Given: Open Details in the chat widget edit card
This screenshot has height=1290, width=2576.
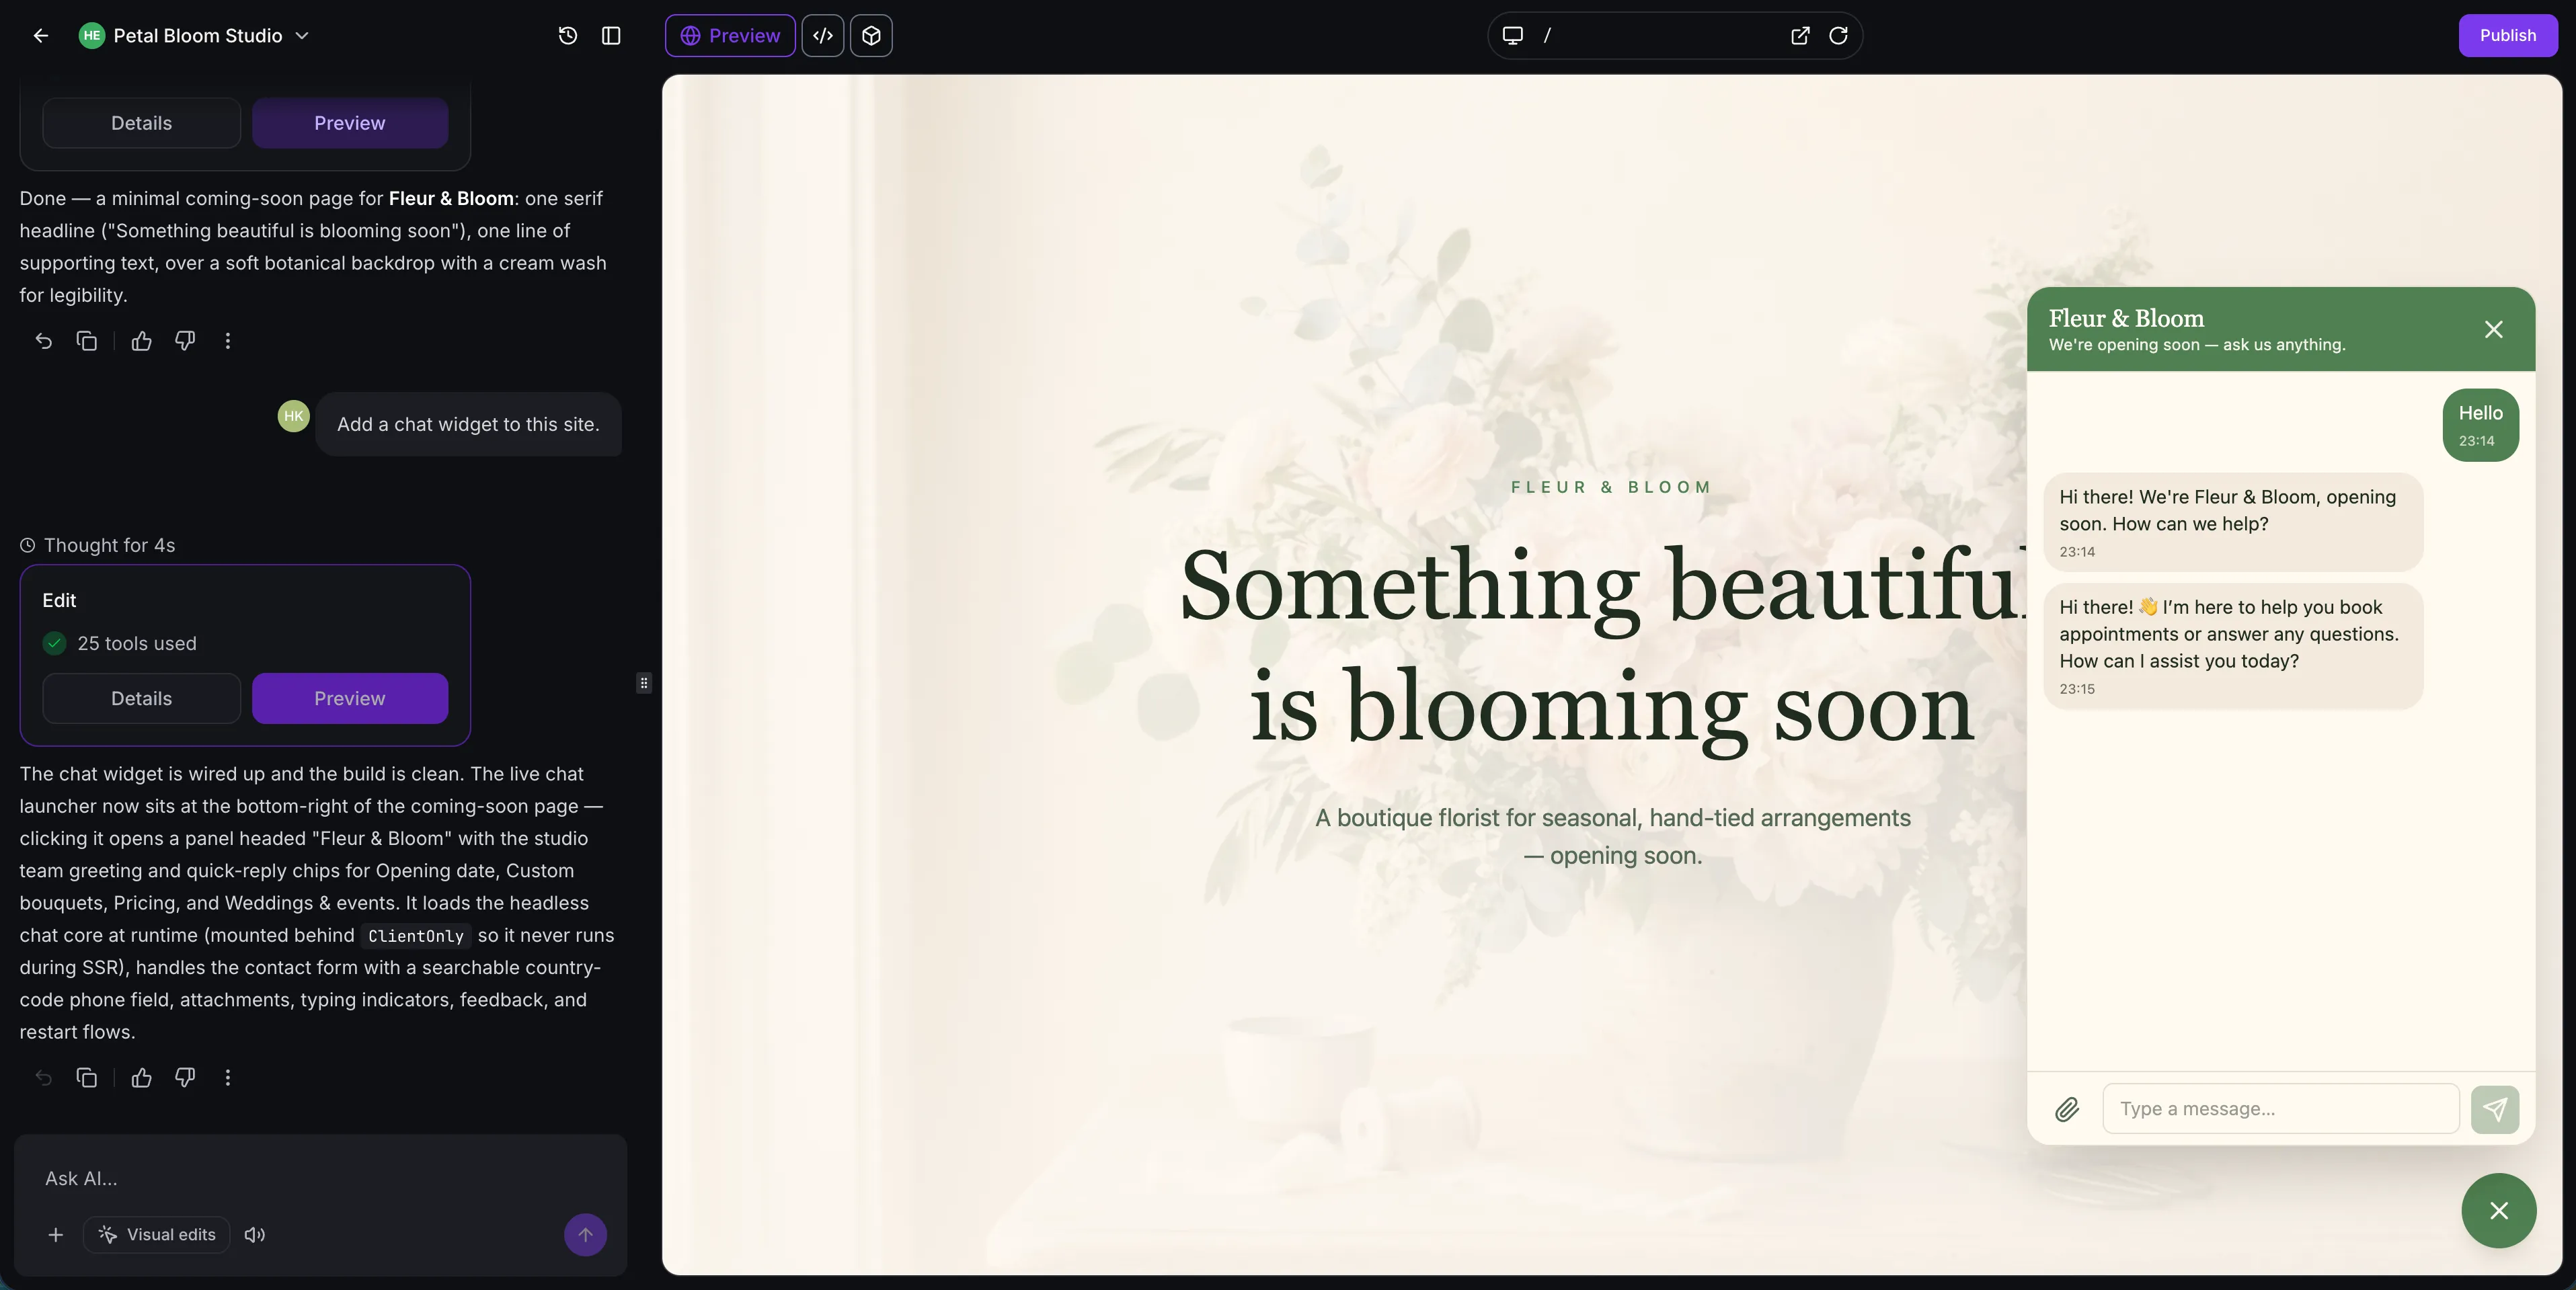Looking at the screenshot, I should pos(141,698).
